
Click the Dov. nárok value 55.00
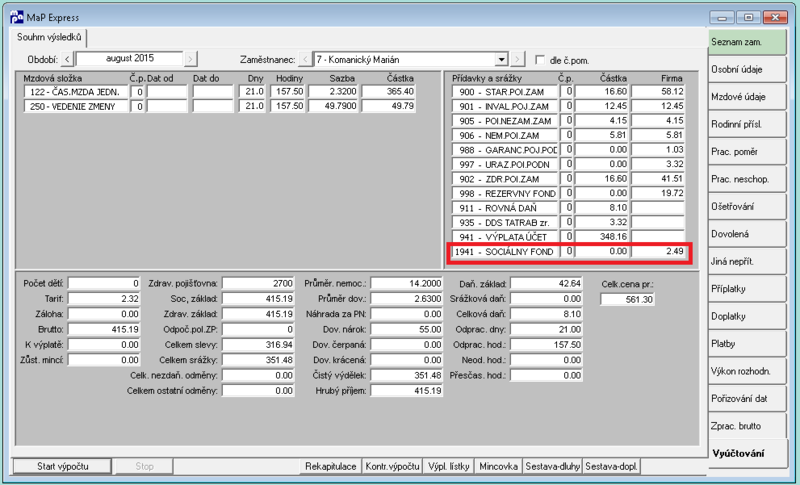407,329
